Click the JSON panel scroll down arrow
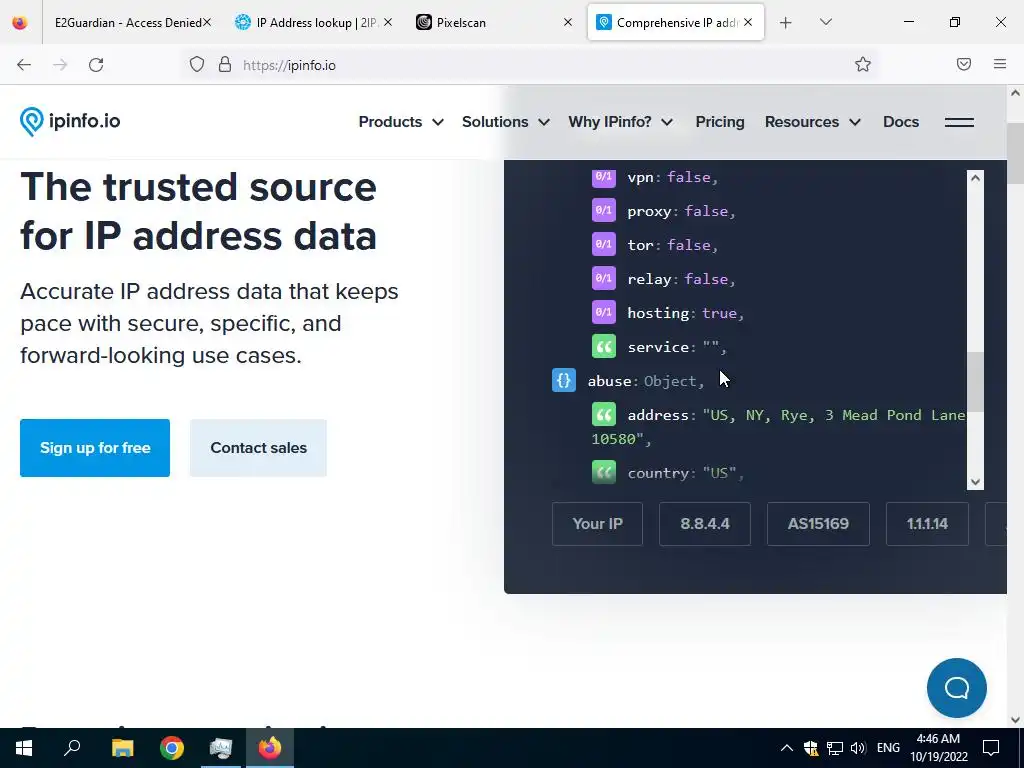 click(975, 482)
